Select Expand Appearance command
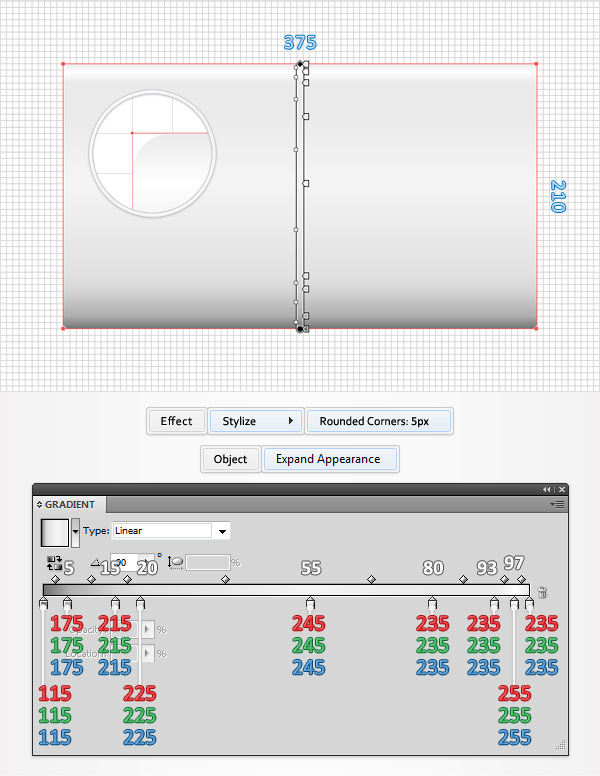The width and height of the screenshot is (600, 776). pos(329,459)
